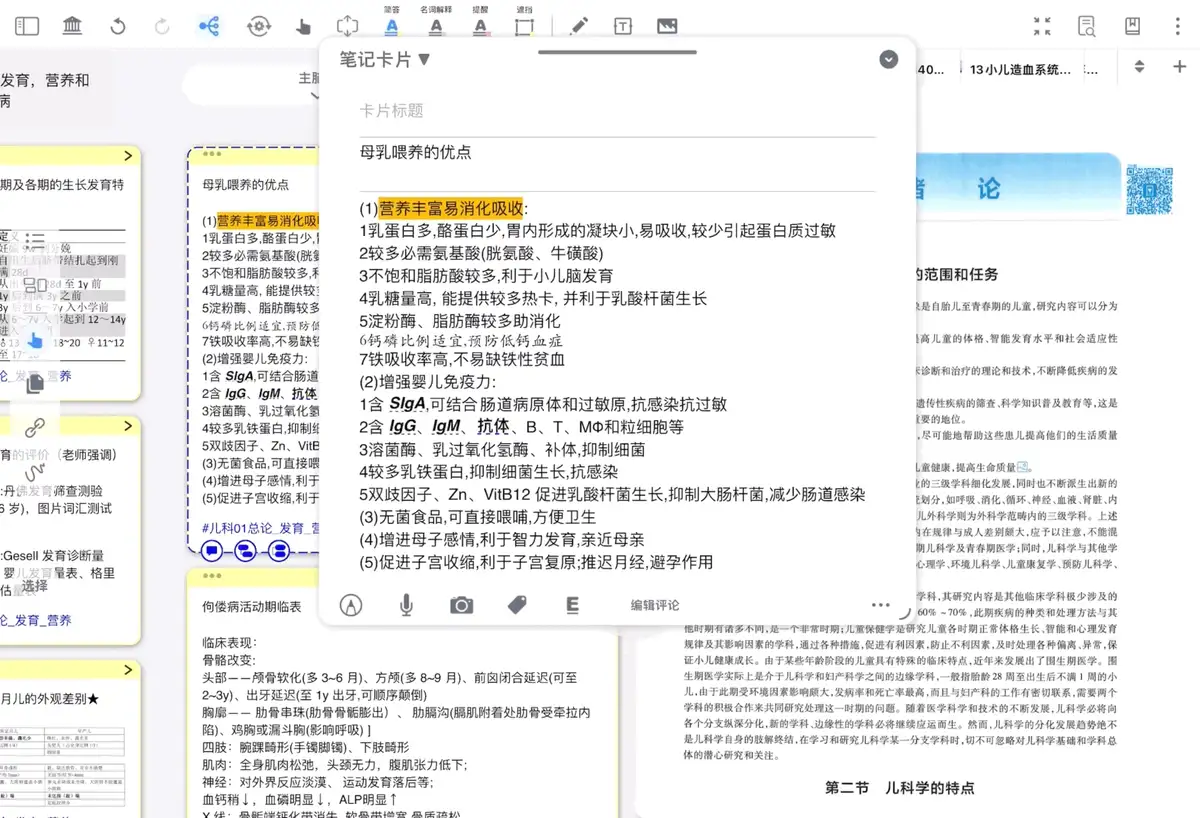Open the three dots on 母乳喂养 mind map card
Screen dimensions: 1200x818
pyautogui.click(x=211, y=155)
